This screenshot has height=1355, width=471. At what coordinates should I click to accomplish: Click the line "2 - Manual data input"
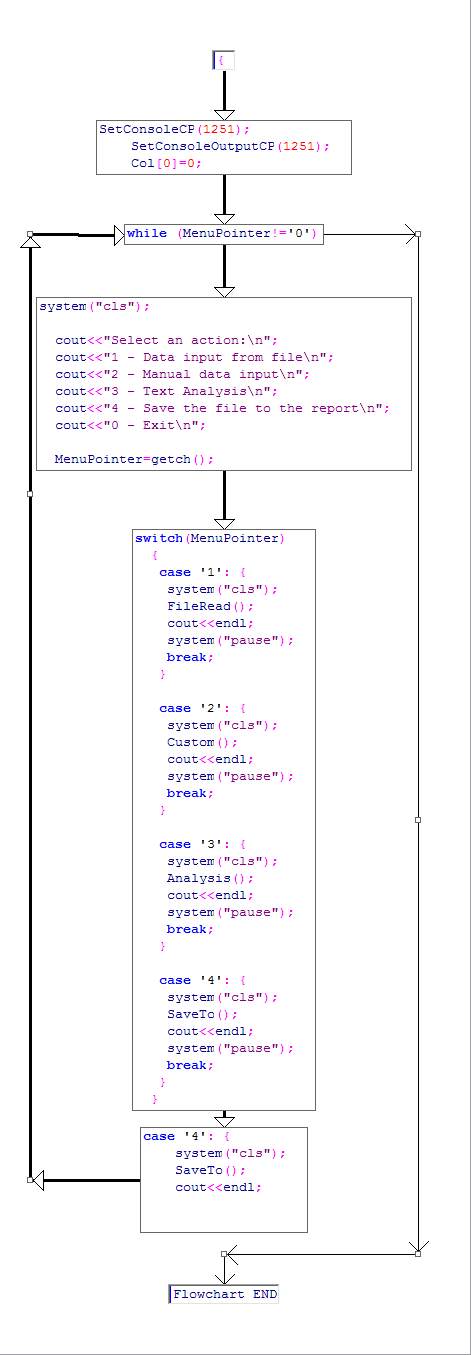coord(183,374)
